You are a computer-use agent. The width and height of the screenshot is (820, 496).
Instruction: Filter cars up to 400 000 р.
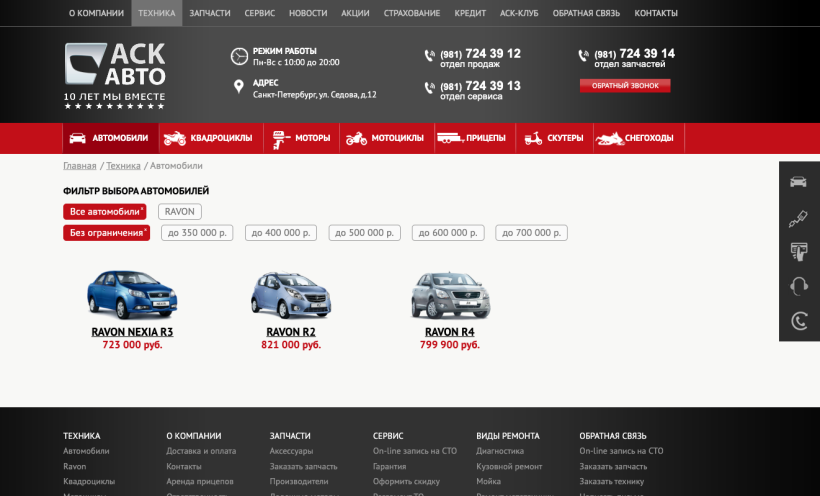pyautogui.click(x=281, y=233)
